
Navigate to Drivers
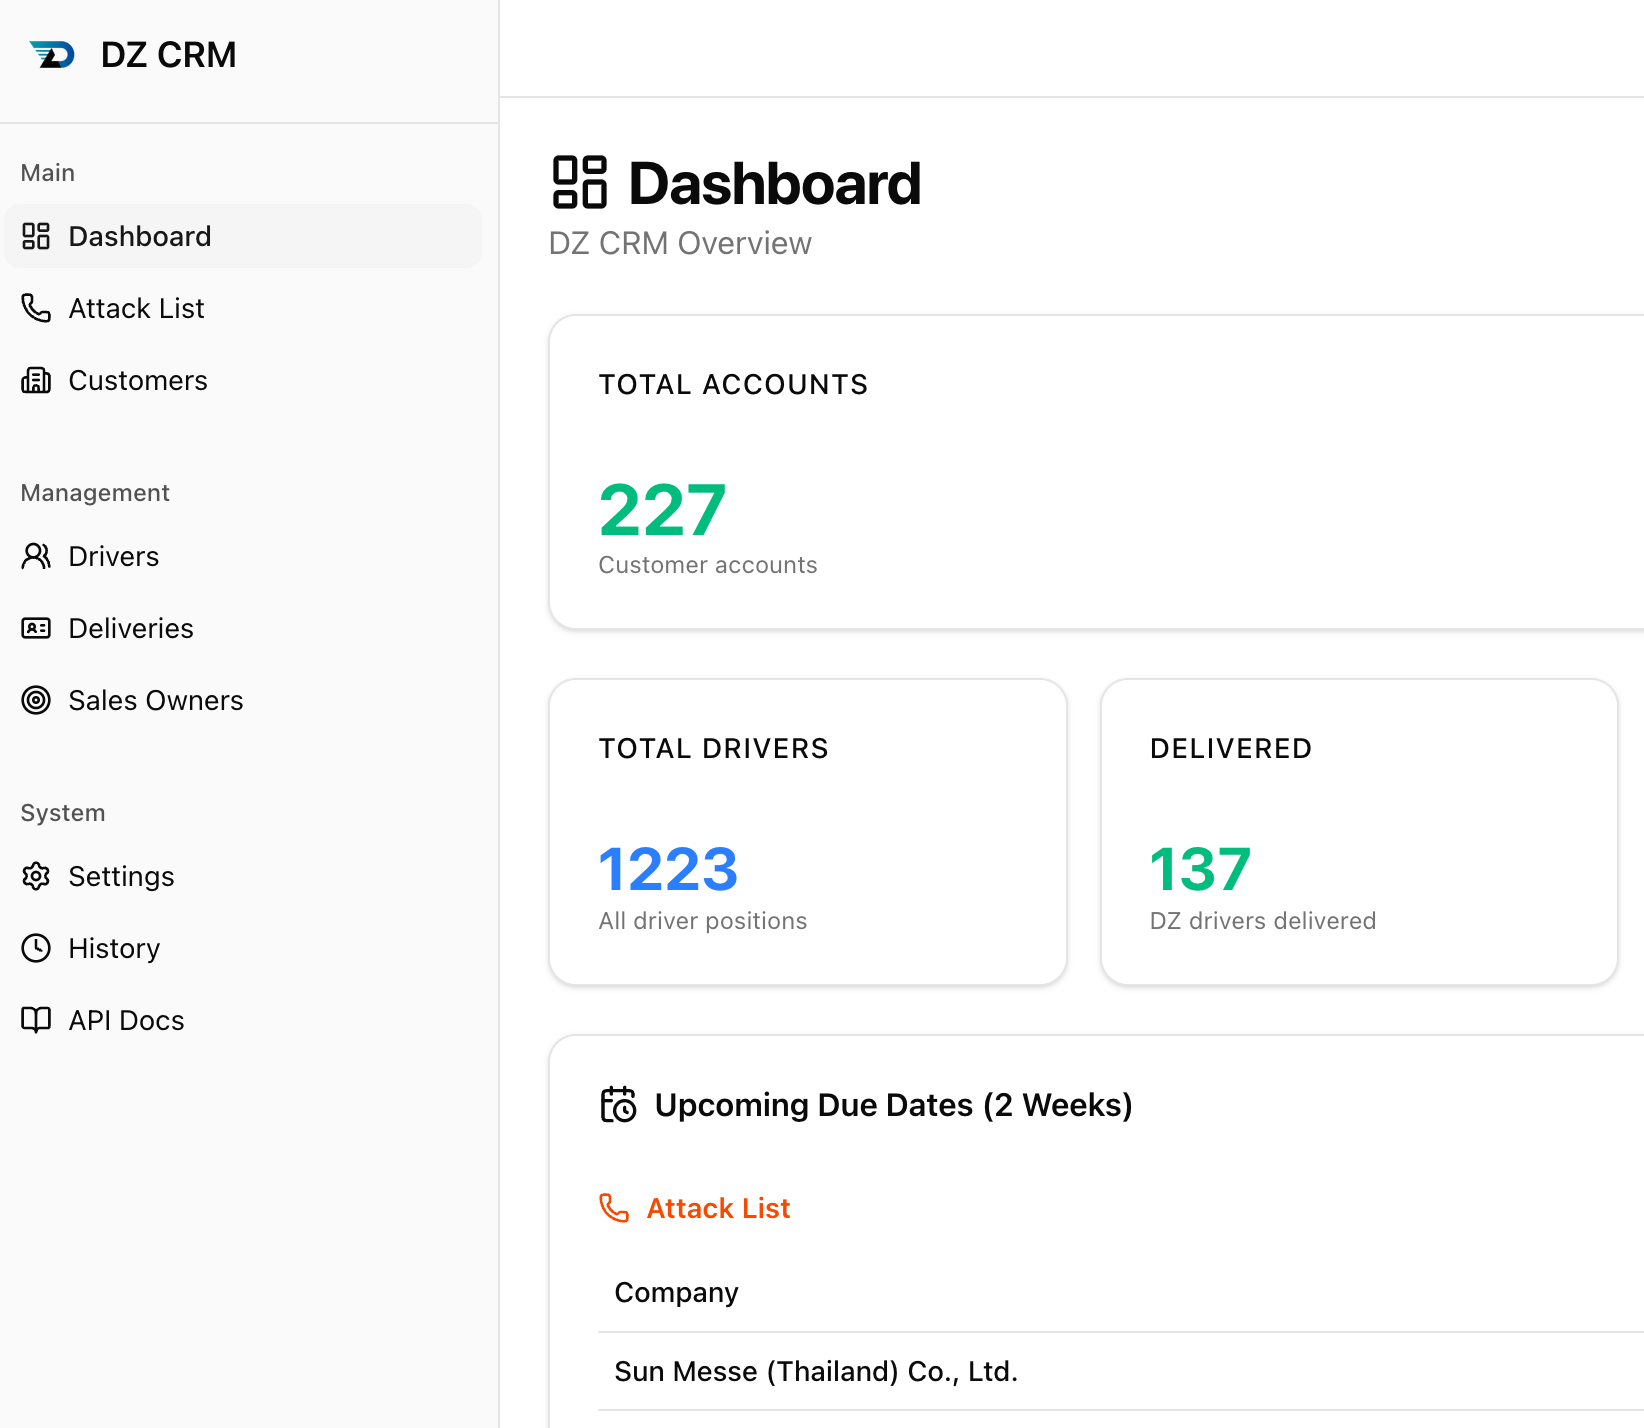(x=243, y=556)
